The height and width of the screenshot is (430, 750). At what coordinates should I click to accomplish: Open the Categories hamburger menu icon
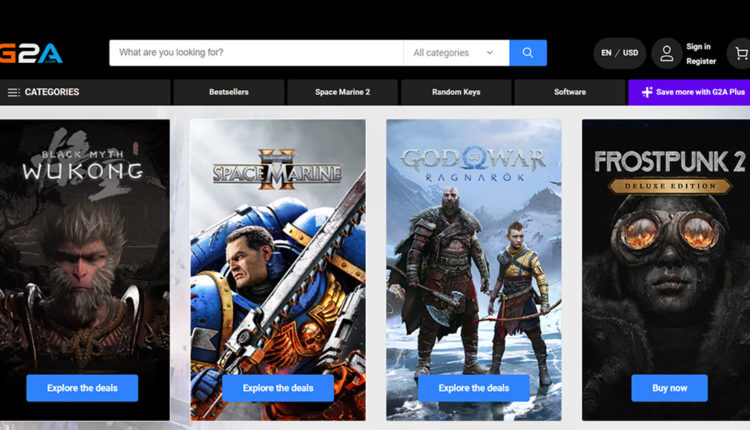click(x=13, y=93)
